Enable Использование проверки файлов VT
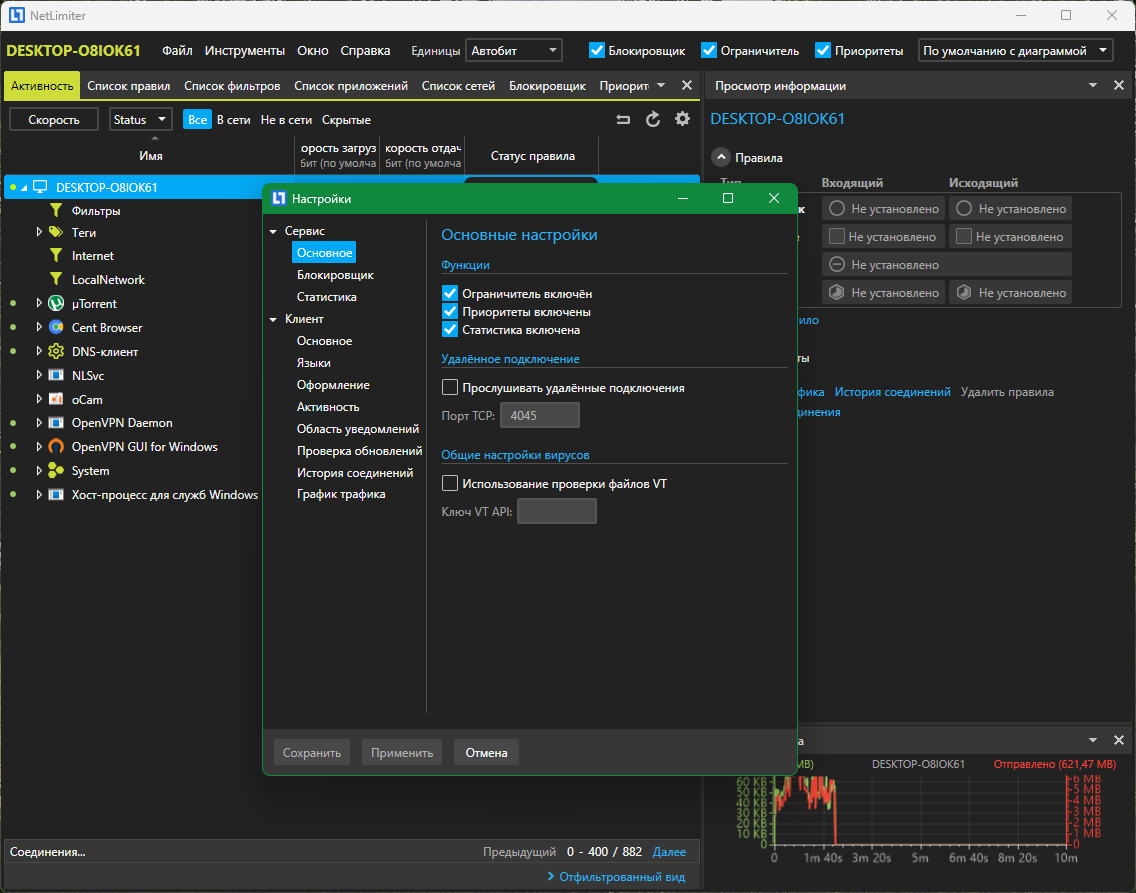The image size is (1136, 893). [450, 484]
